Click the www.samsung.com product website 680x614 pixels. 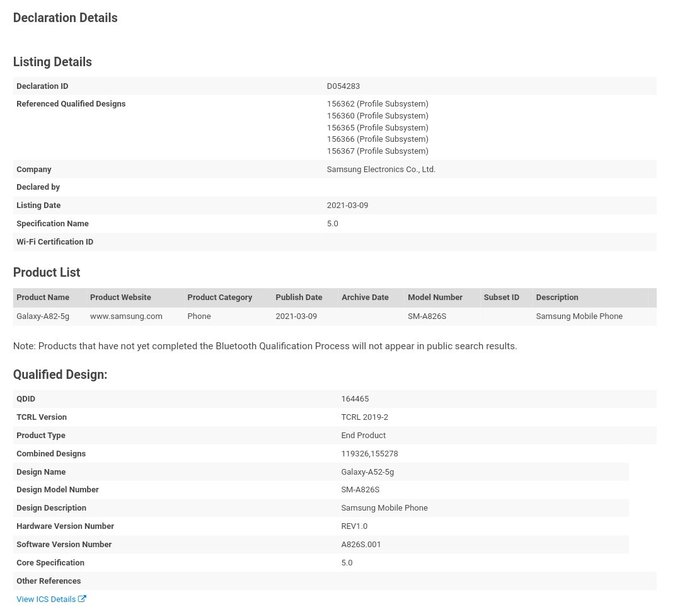coord(126,316)
